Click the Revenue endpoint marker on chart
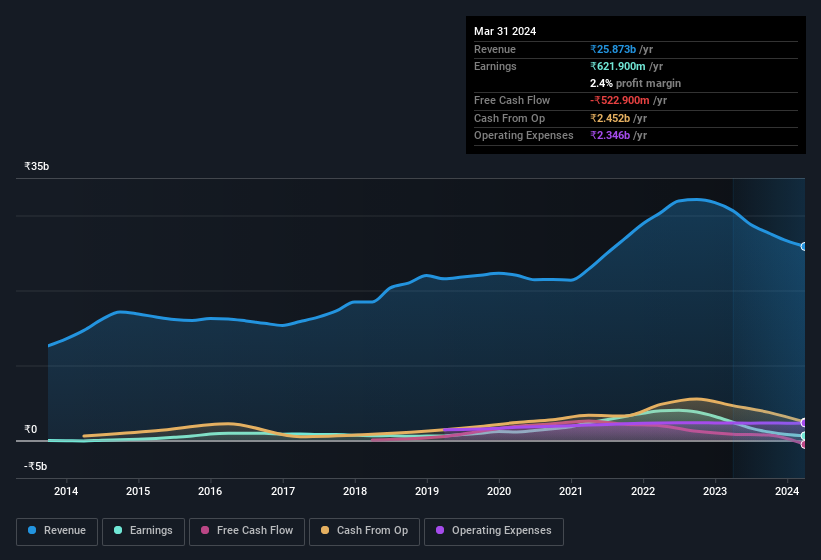This screenshot has width=821, height=560. [804, 247]
